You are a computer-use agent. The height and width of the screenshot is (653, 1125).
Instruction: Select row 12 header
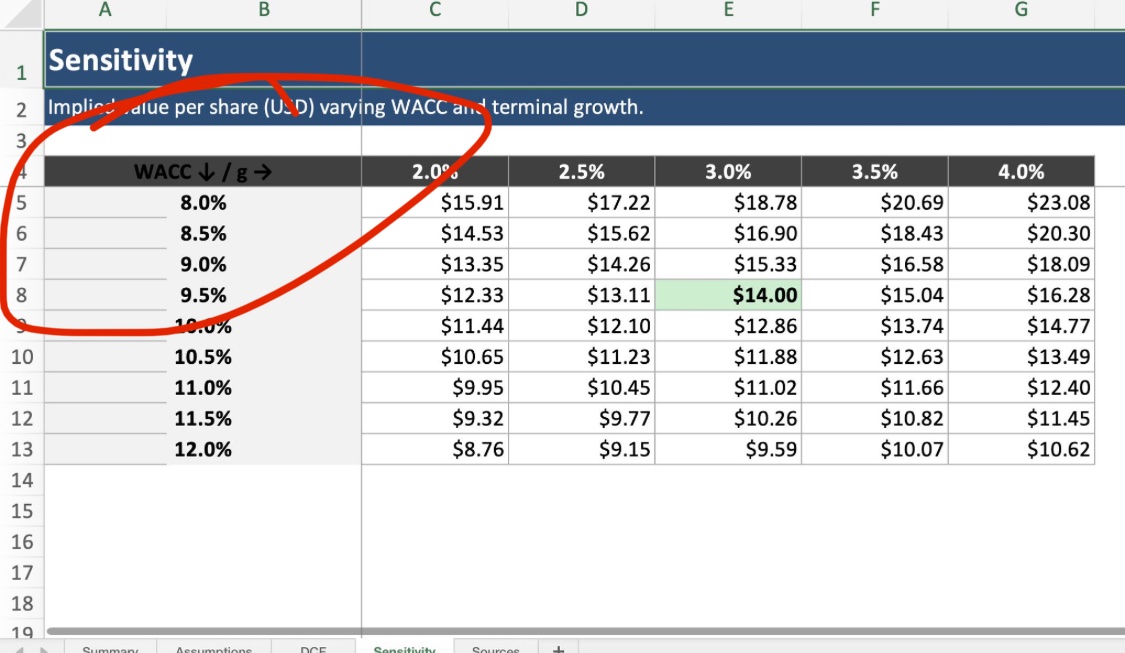[22, 418]
